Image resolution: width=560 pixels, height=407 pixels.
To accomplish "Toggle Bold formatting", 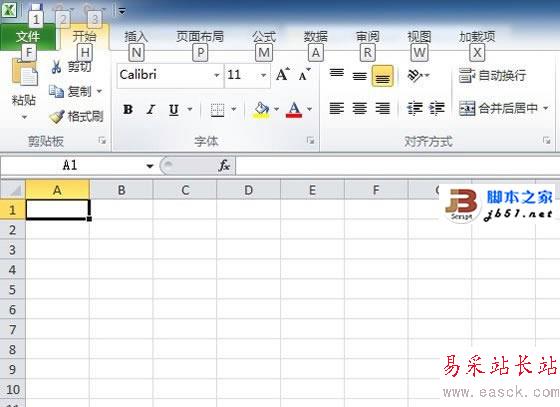I will tap(128, 110).
